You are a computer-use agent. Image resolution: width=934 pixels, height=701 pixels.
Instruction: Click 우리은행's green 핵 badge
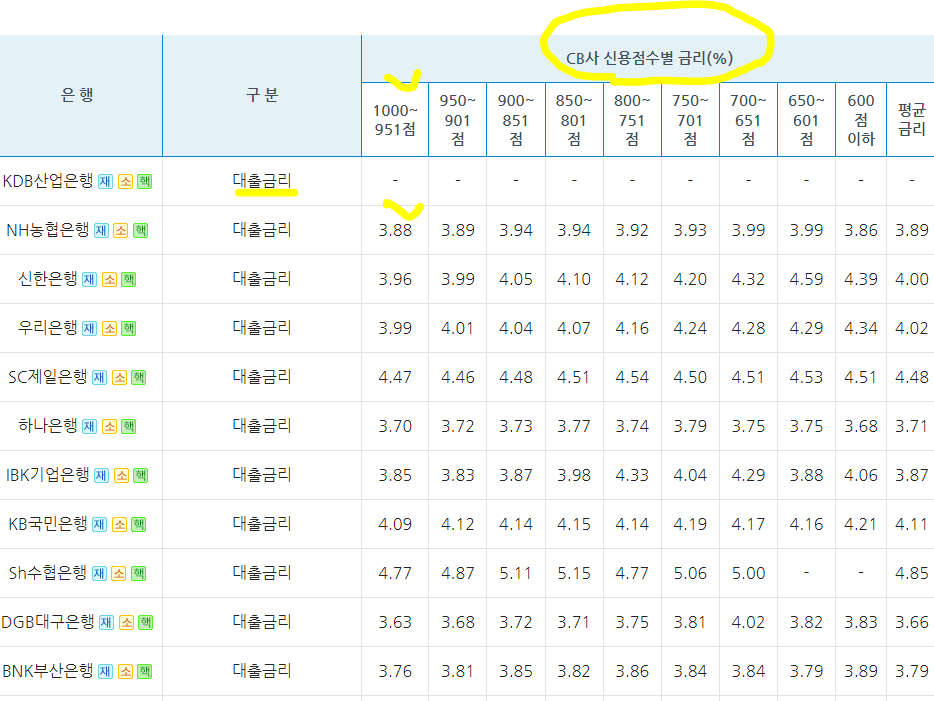pyautogui.click(x=129, y=328)
